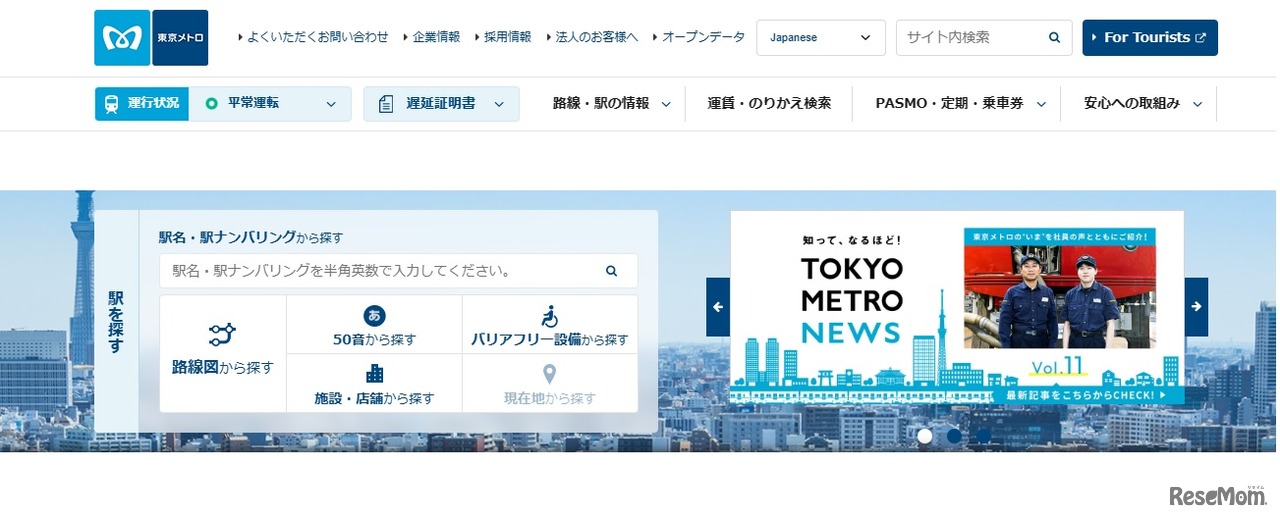
Task: Click the site search magnifier icon
Action: (1054, 38)
